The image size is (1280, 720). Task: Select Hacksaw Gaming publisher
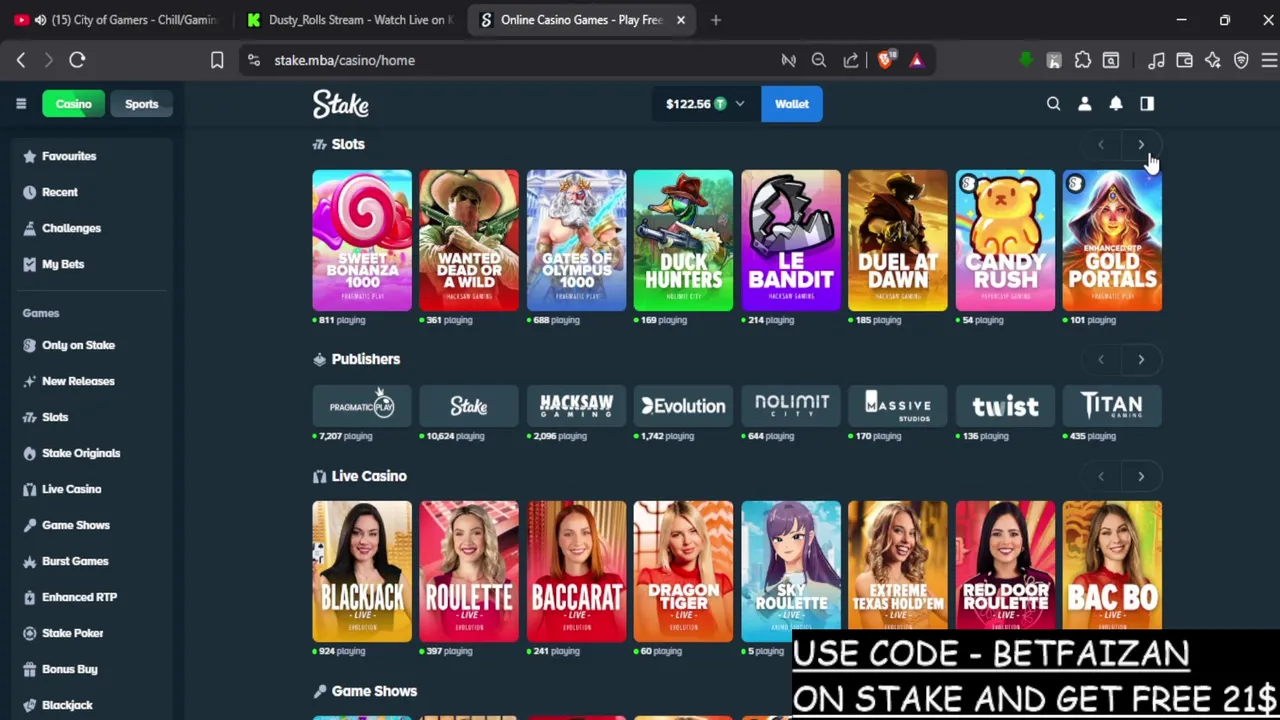click(576, 406)
